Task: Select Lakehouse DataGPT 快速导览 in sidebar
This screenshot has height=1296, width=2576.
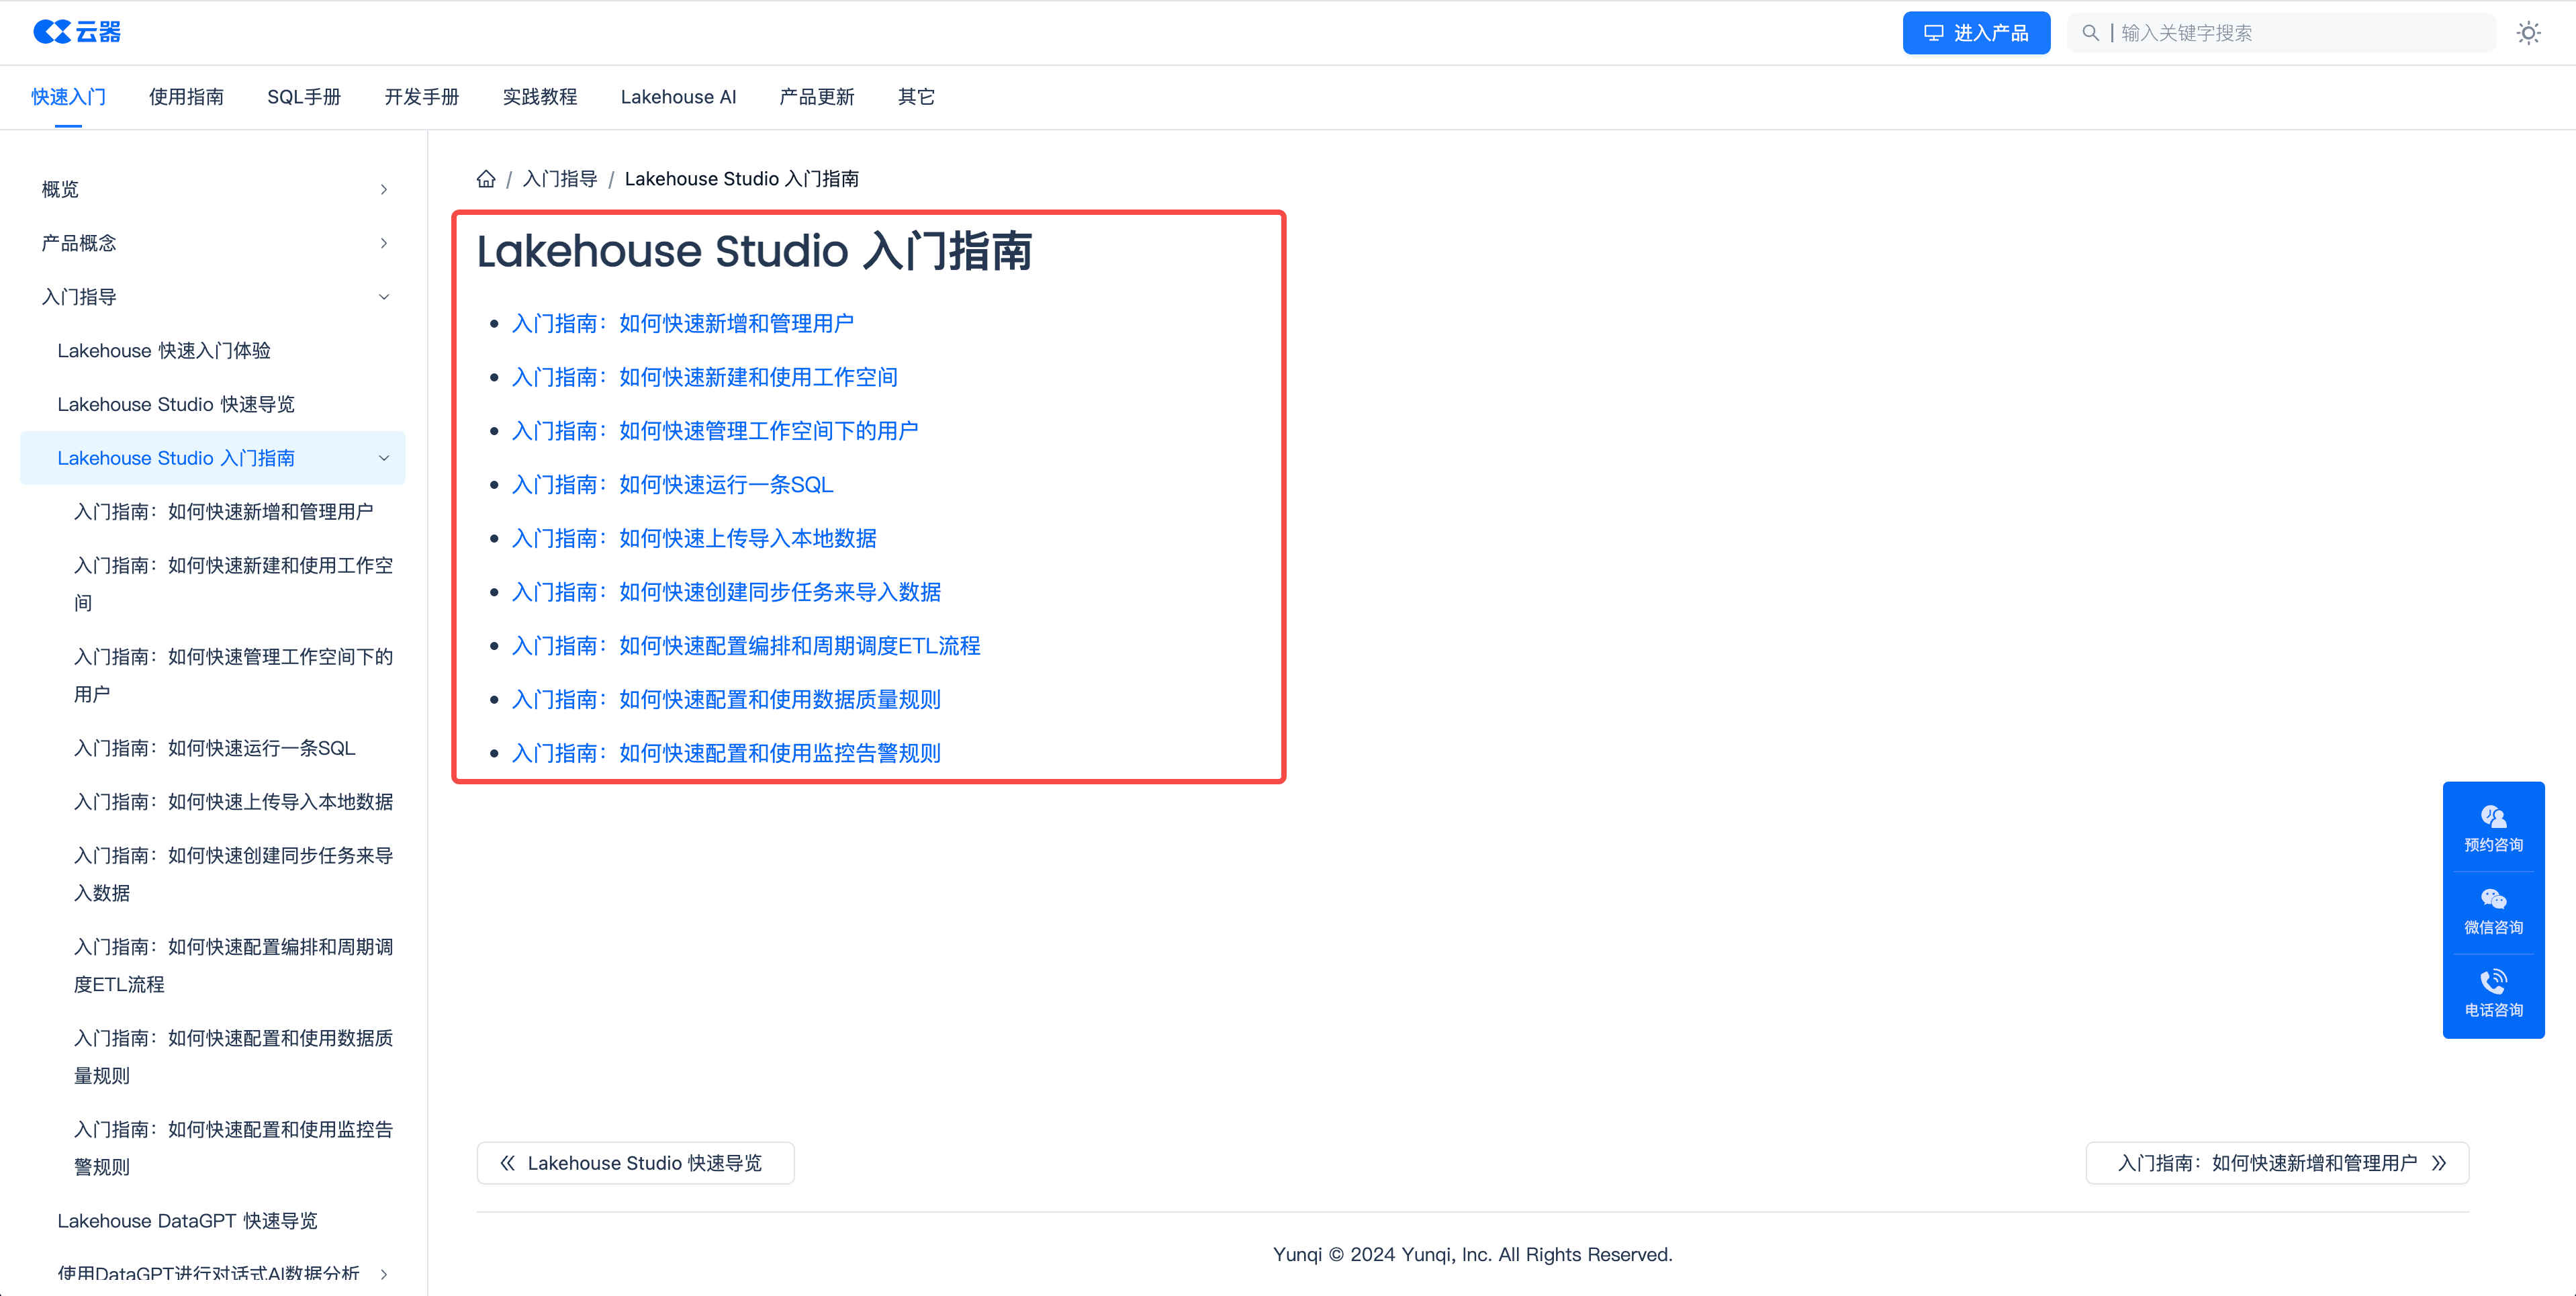Action: coord(187,1220)
